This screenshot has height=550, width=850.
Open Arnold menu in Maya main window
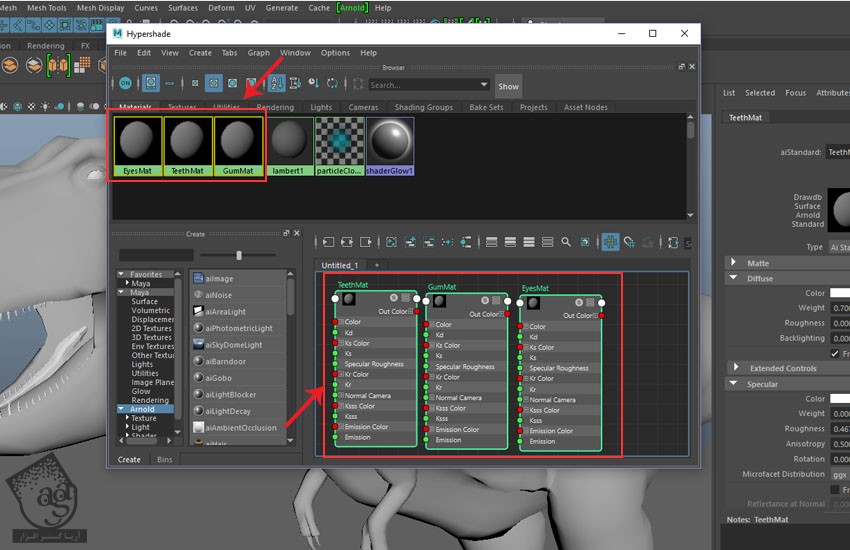(352, 8)
